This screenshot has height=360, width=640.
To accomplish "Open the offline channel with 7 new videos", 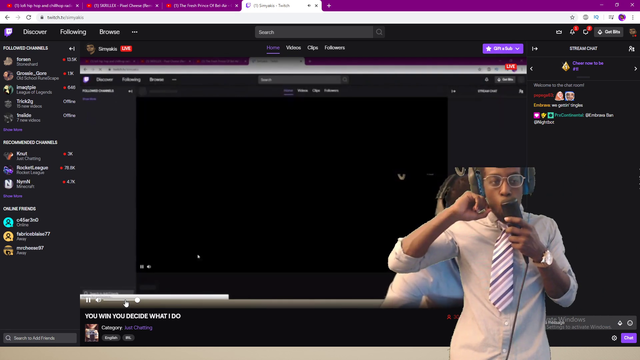I will pos(40,118).
